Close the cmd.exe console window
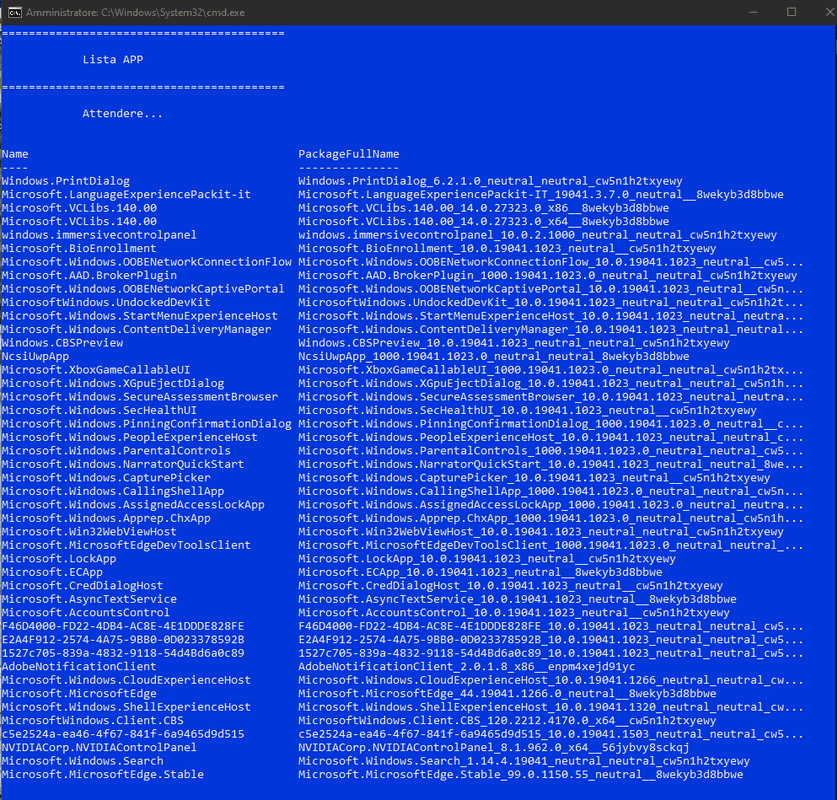The height and width of the screenshot is (800, 837). coord(829,12)
